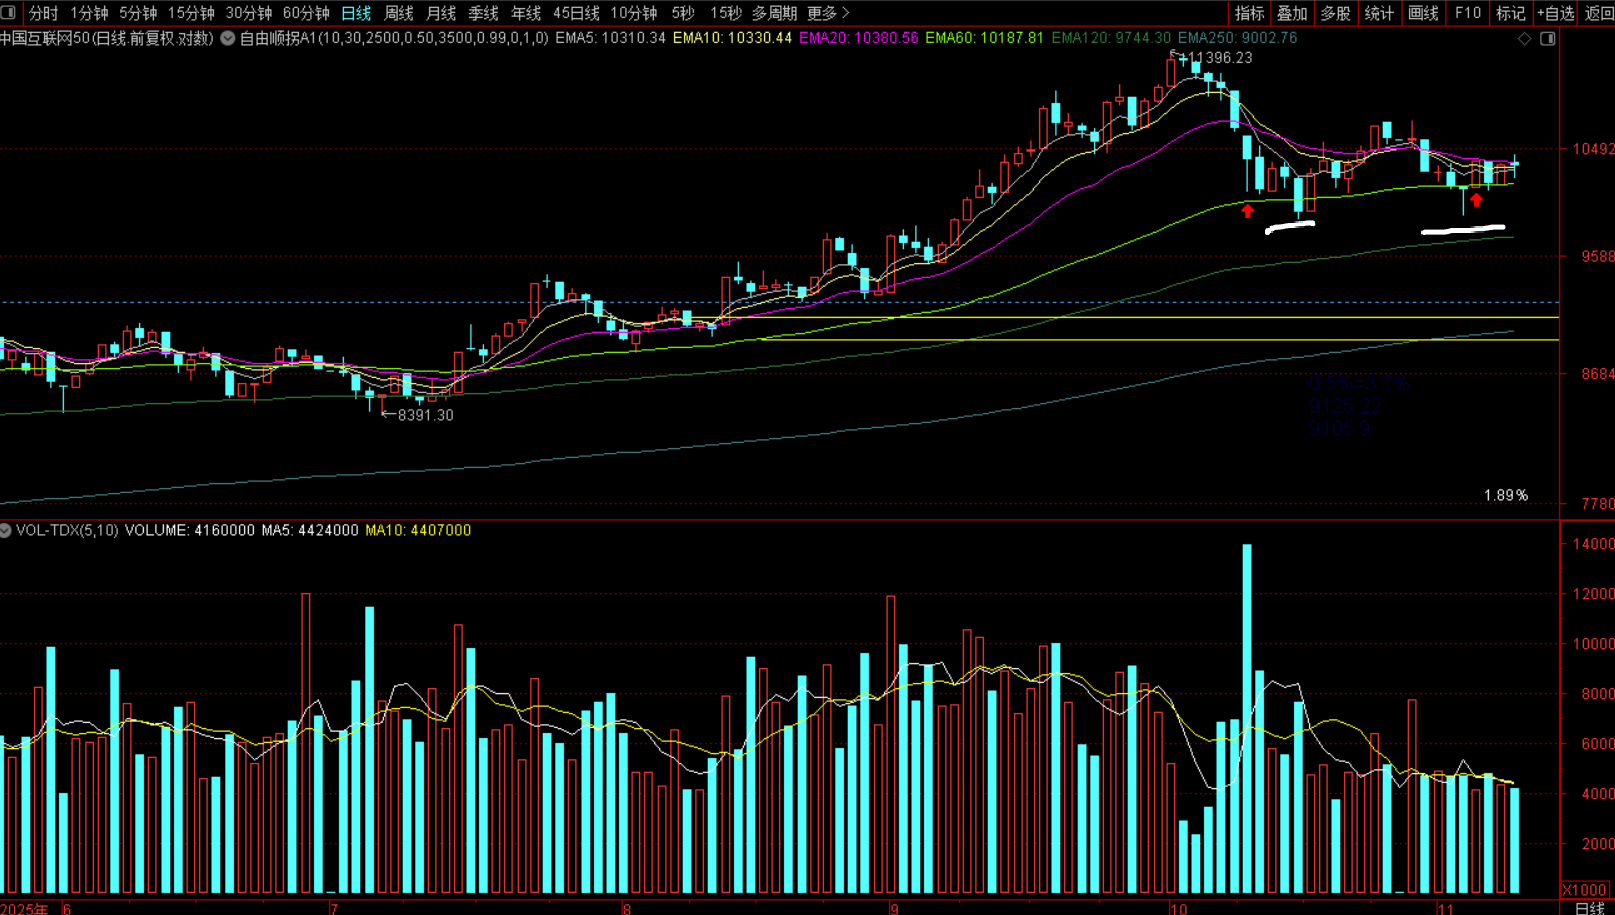Click the 统计 statistics button
The height and width of the screenshot is (915, 1615).
1379,13
